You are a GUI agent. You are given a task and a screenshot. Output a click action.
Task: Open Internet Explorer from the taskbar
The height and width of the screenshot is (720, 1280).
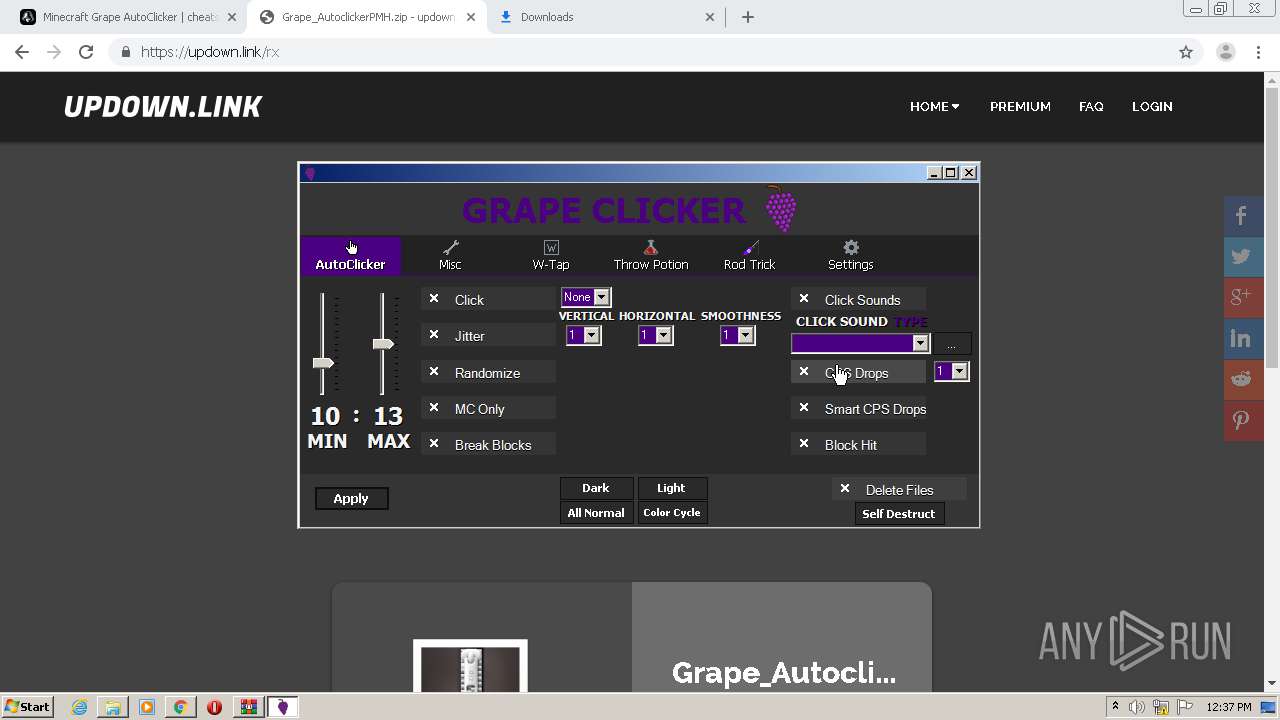pyautogui.click(x=79, y=707)
